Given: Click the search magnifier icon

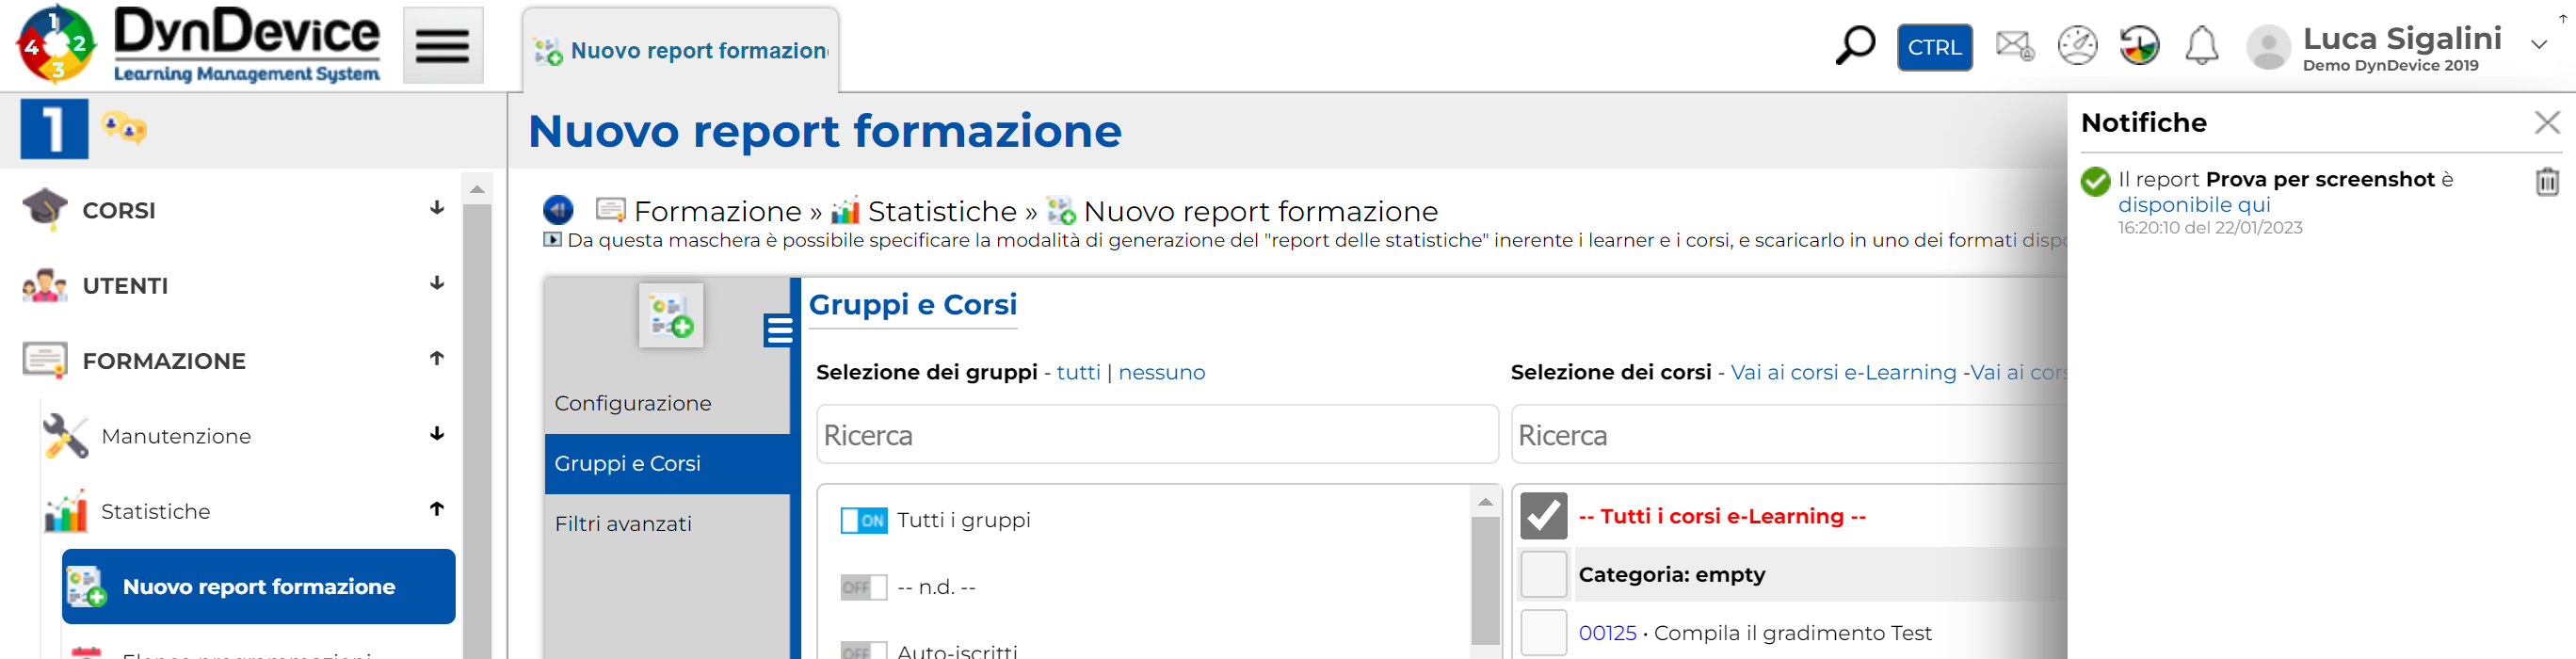Looking at the screenshot, I should 1854,46.
